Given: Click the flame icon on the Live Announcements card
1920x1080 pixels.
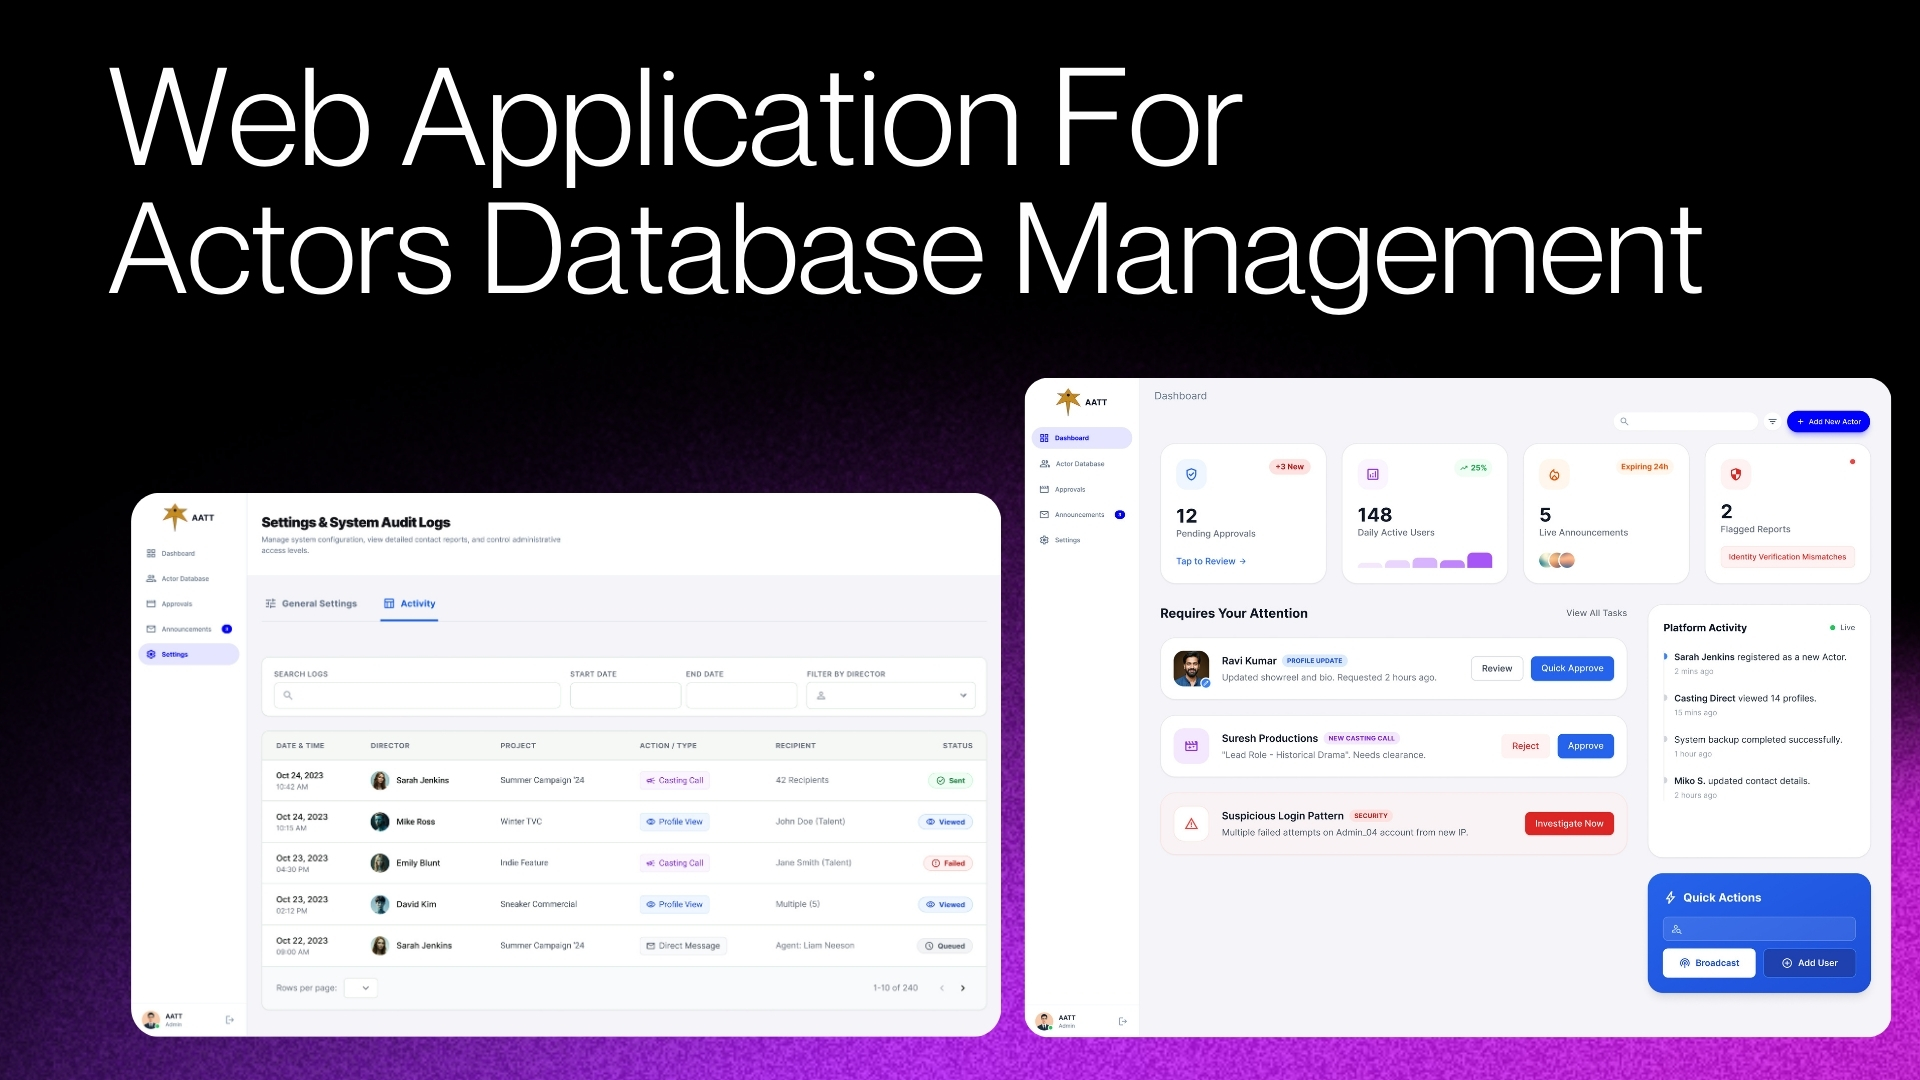Looking at the screenshot, I should [1554, 475].
